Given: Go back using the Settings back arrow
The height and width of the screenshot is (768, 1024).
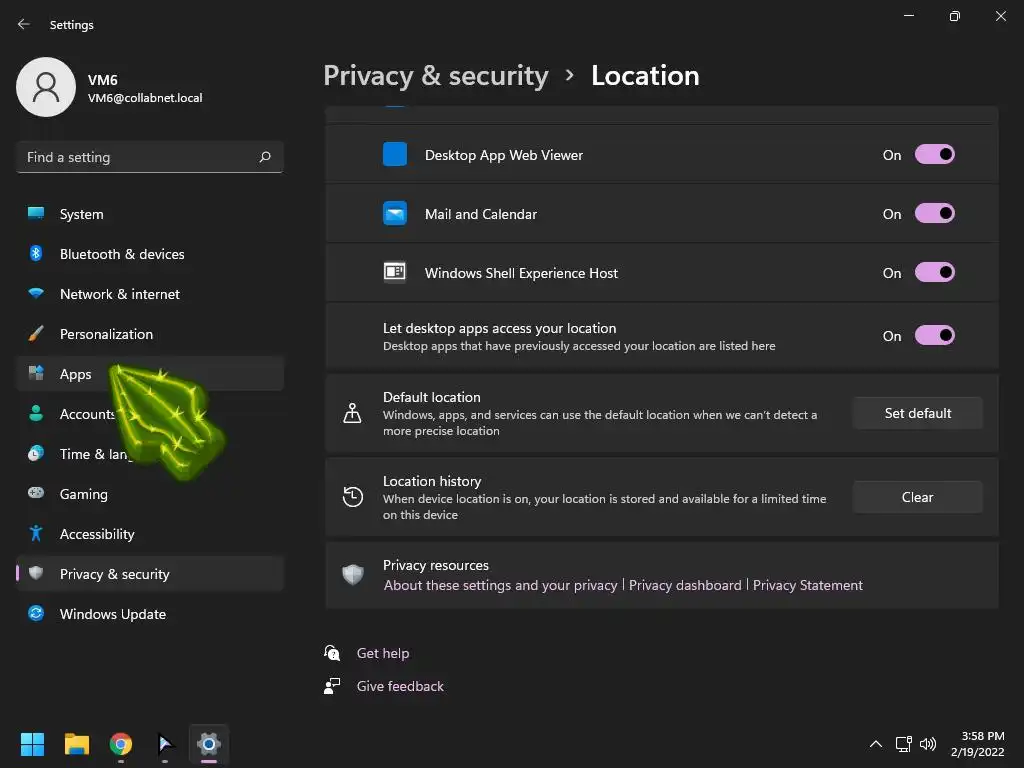Looking at the screenshot, I should (24, 25).
